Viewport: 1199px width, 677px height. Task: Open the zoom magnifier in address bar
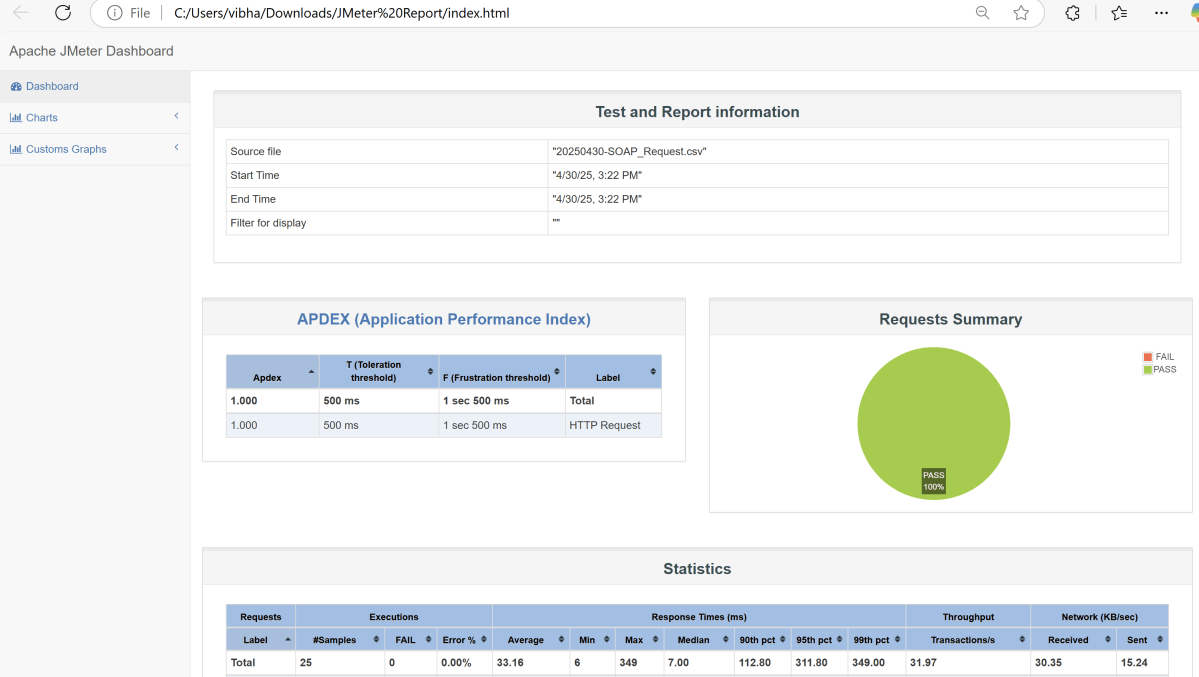(x=983, y=13)
